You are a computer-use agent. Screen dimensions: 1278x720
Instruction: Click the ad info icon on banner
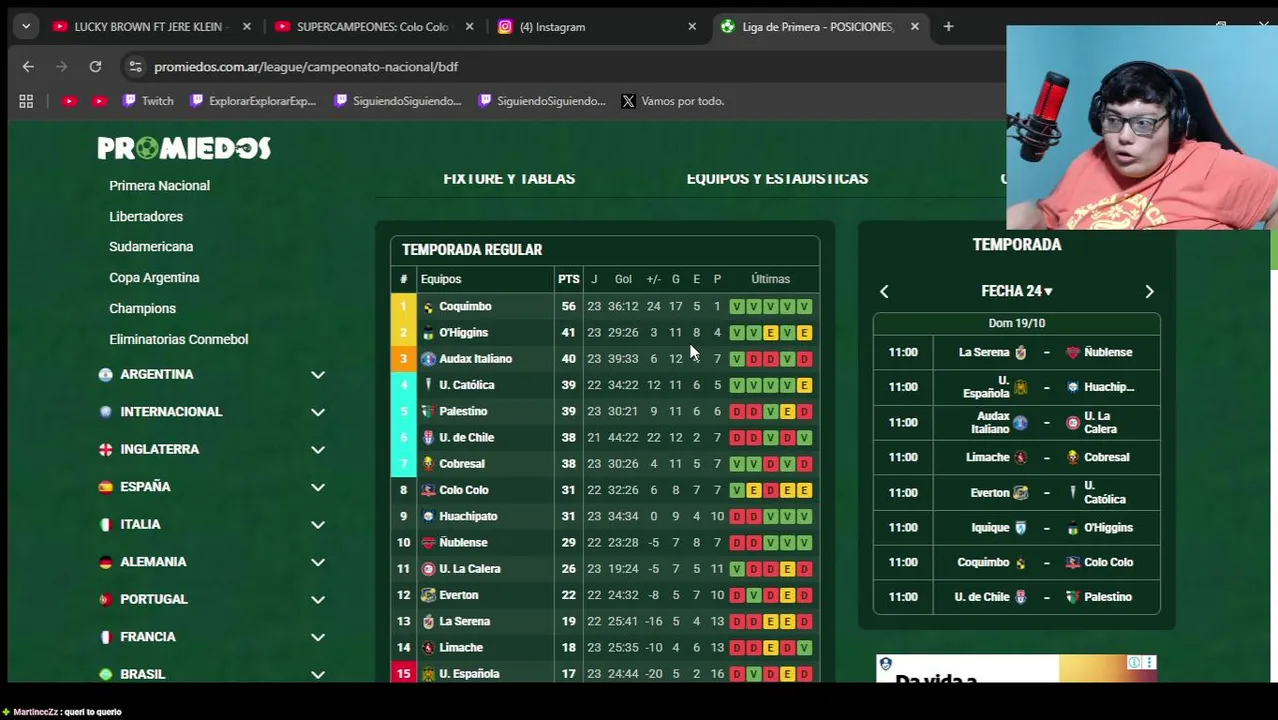[1134, 663]
